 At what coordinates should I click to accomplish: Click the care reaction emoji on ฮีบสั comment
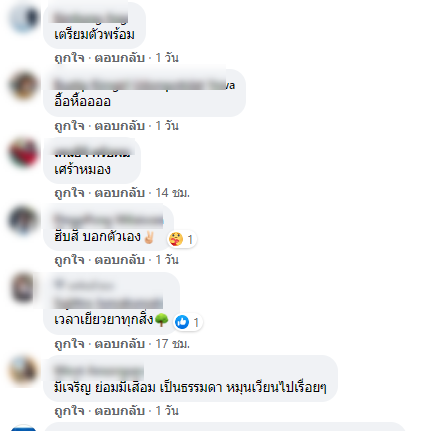[176, 239]
